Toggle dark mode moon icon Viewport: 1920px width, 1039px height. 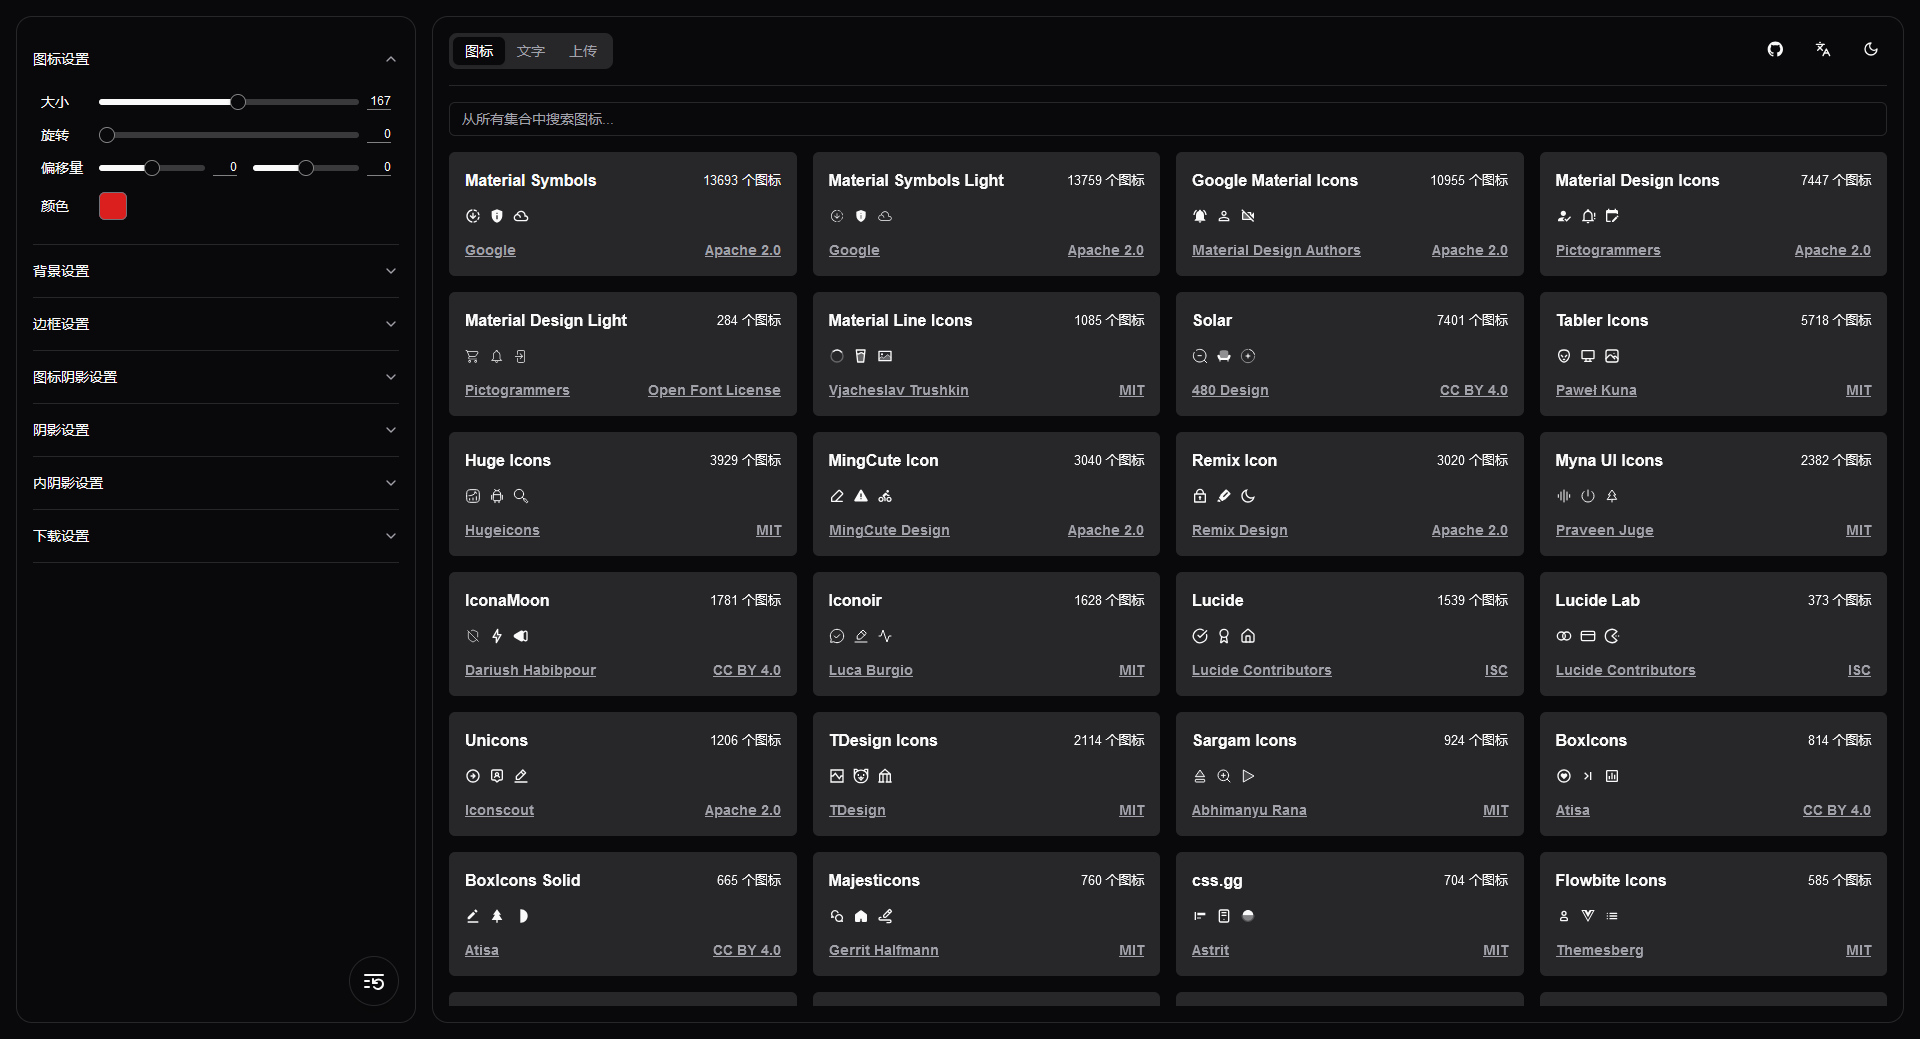[1871, 50]
